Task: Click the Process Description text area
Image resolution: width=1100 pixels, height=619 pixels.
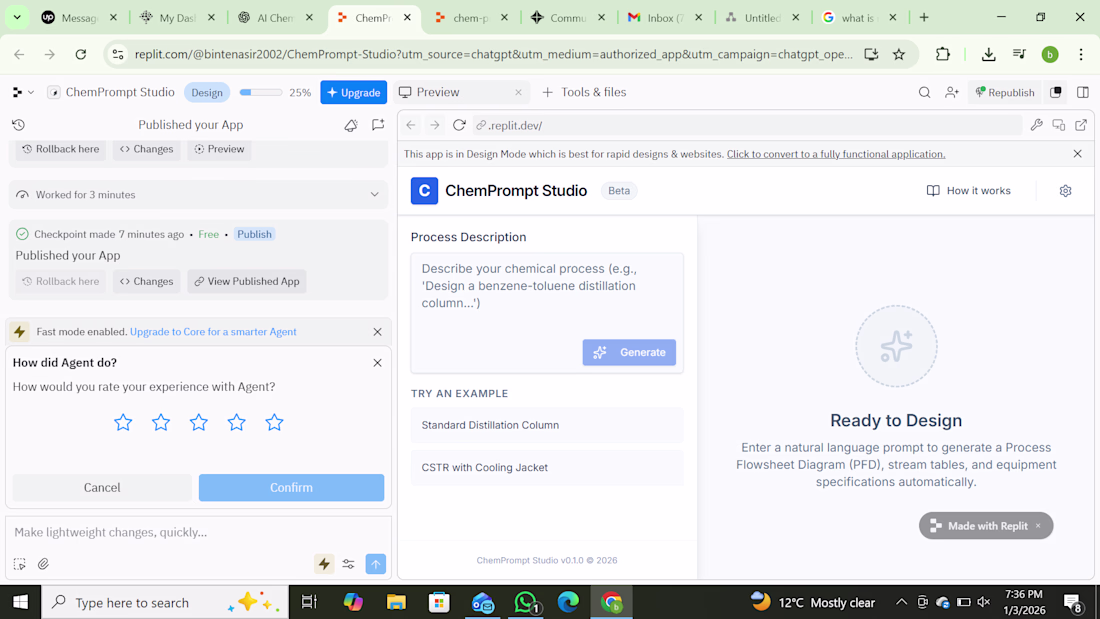Action: (547, 312)
